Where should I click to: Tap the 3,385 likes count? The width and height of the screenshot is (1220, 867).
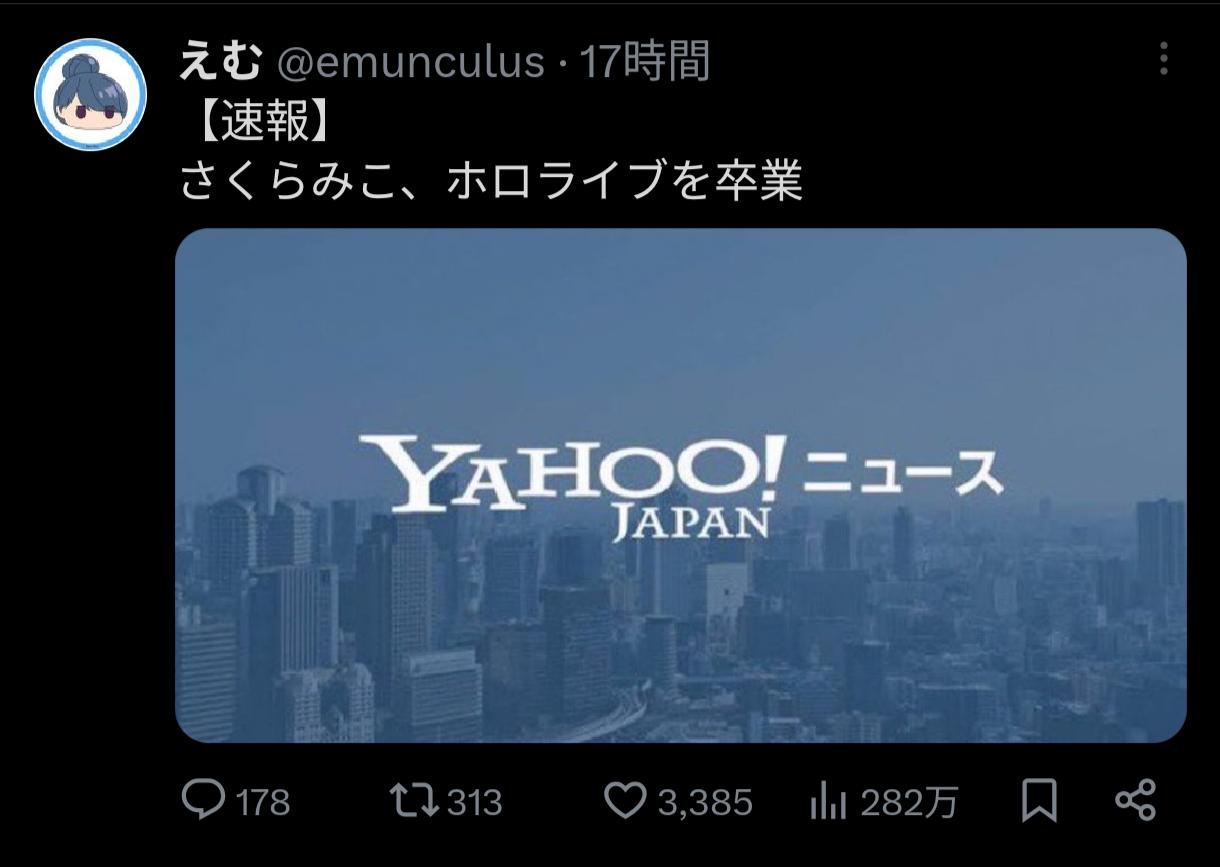point(705,802)
